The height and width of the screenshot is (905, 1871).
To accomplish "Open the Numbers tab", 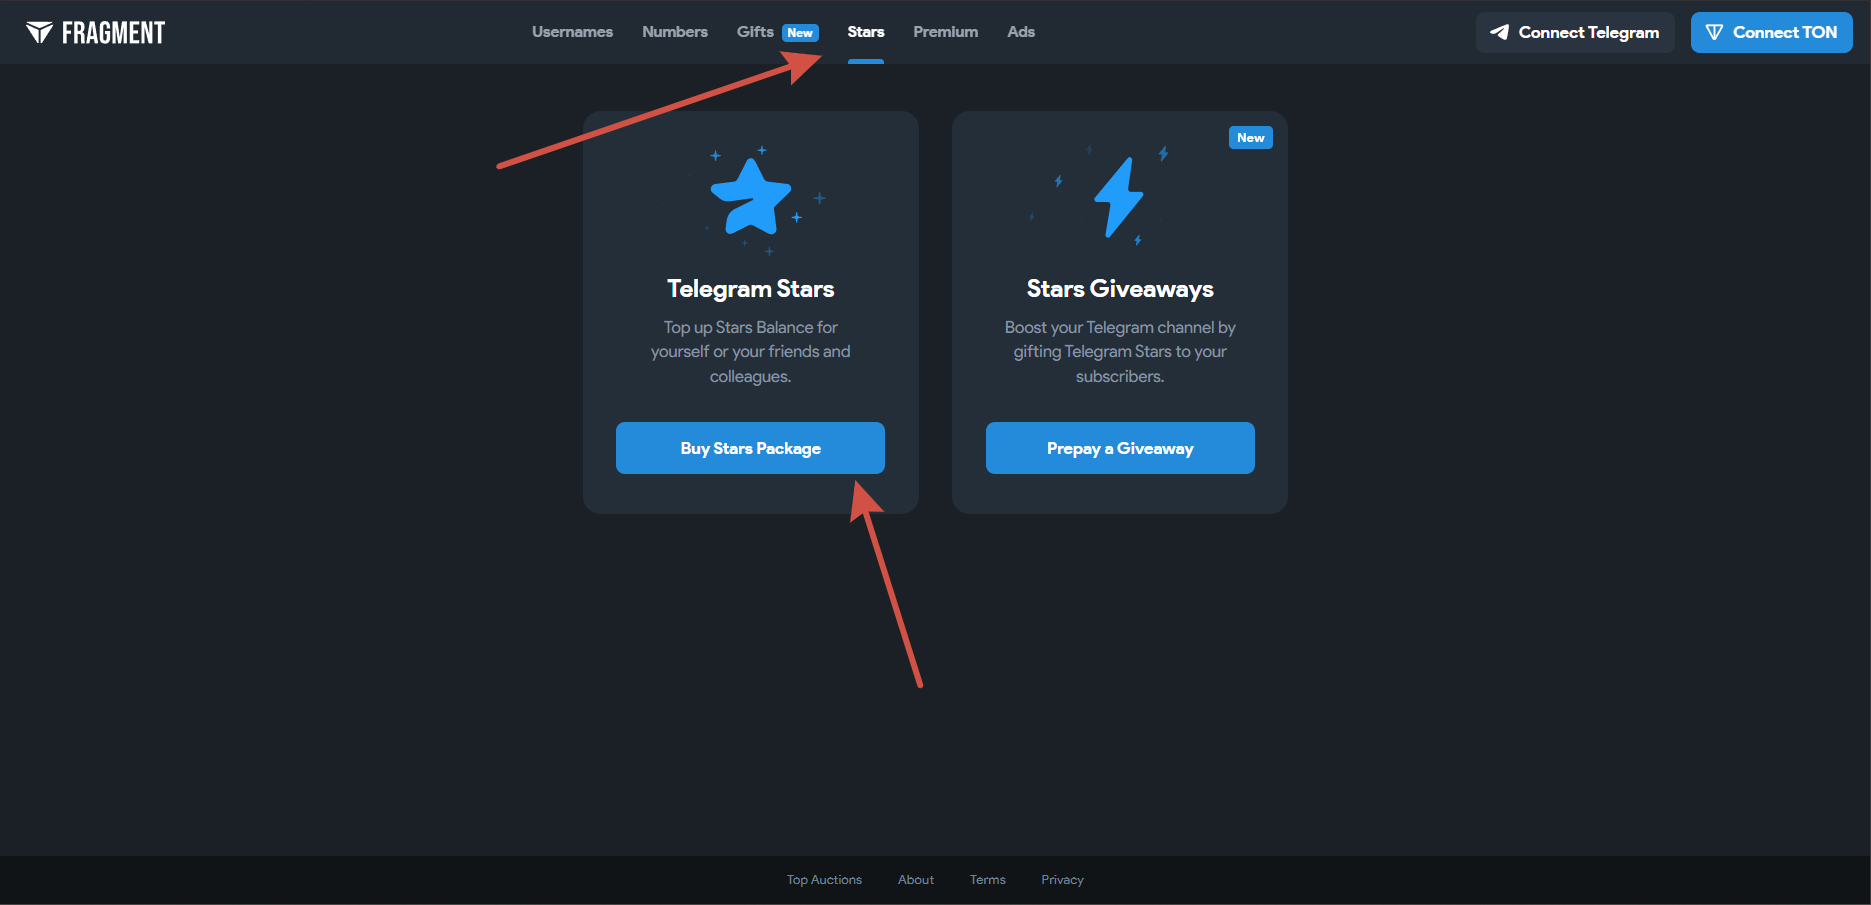I will click(x=675, y=32).
